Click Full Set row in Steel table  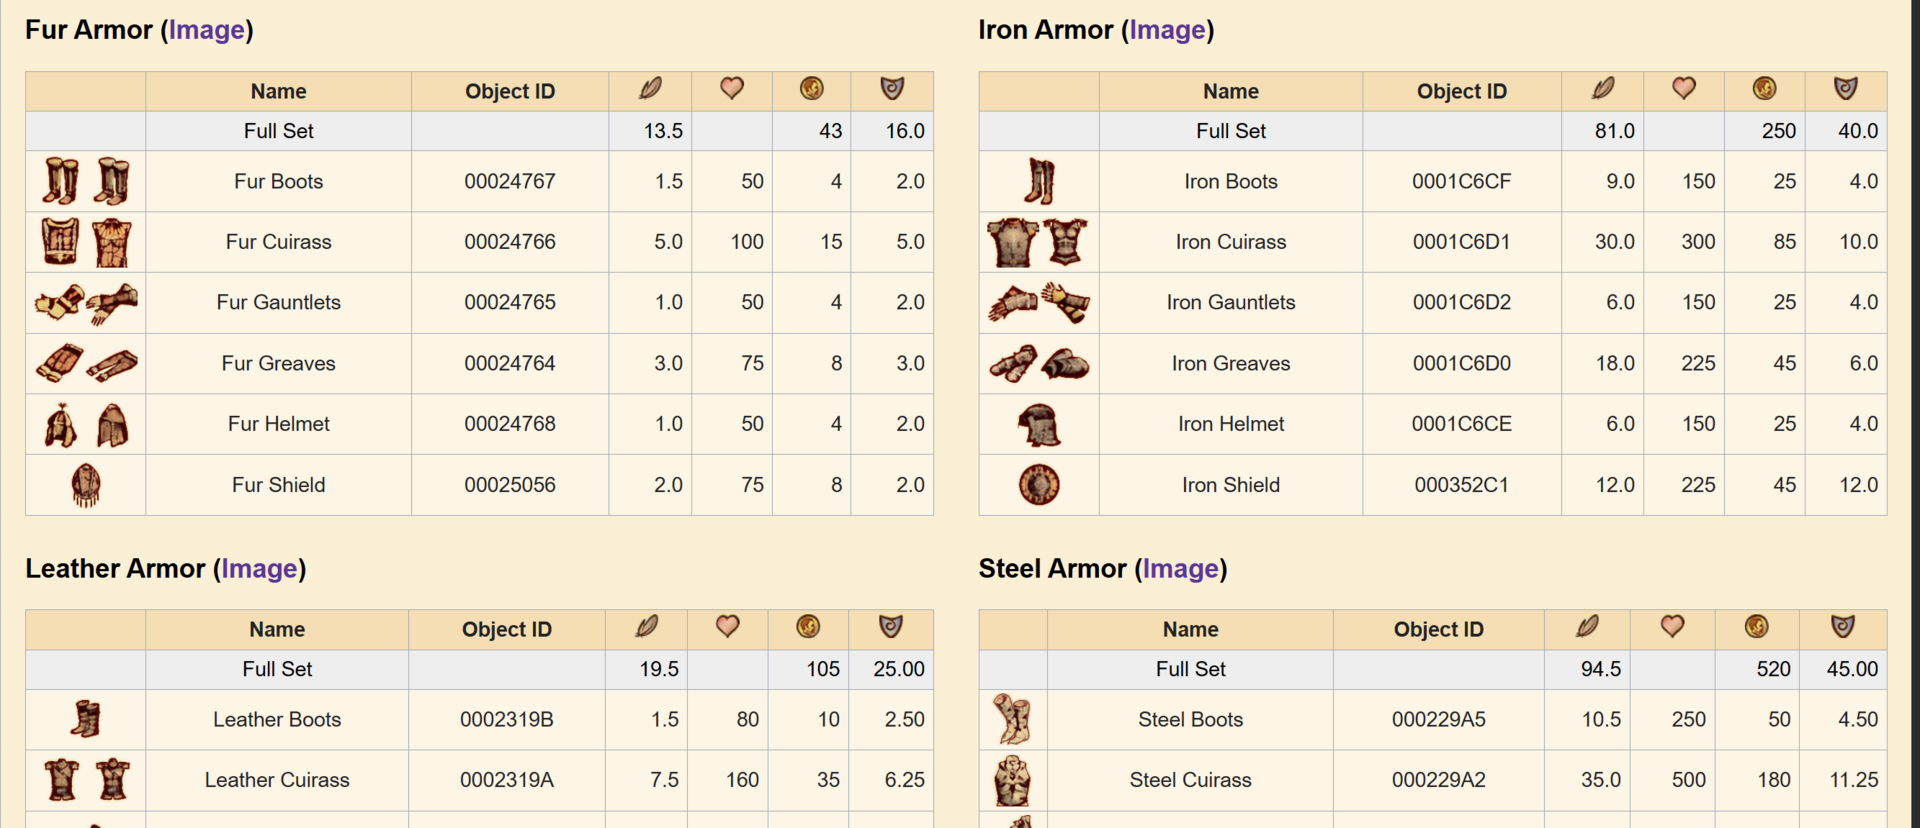coord(1433,669)
